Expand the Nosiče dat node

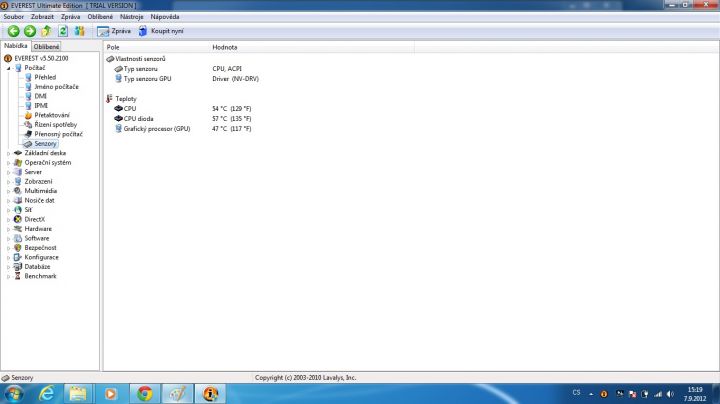pyautogui.click(x=8, y=201)
